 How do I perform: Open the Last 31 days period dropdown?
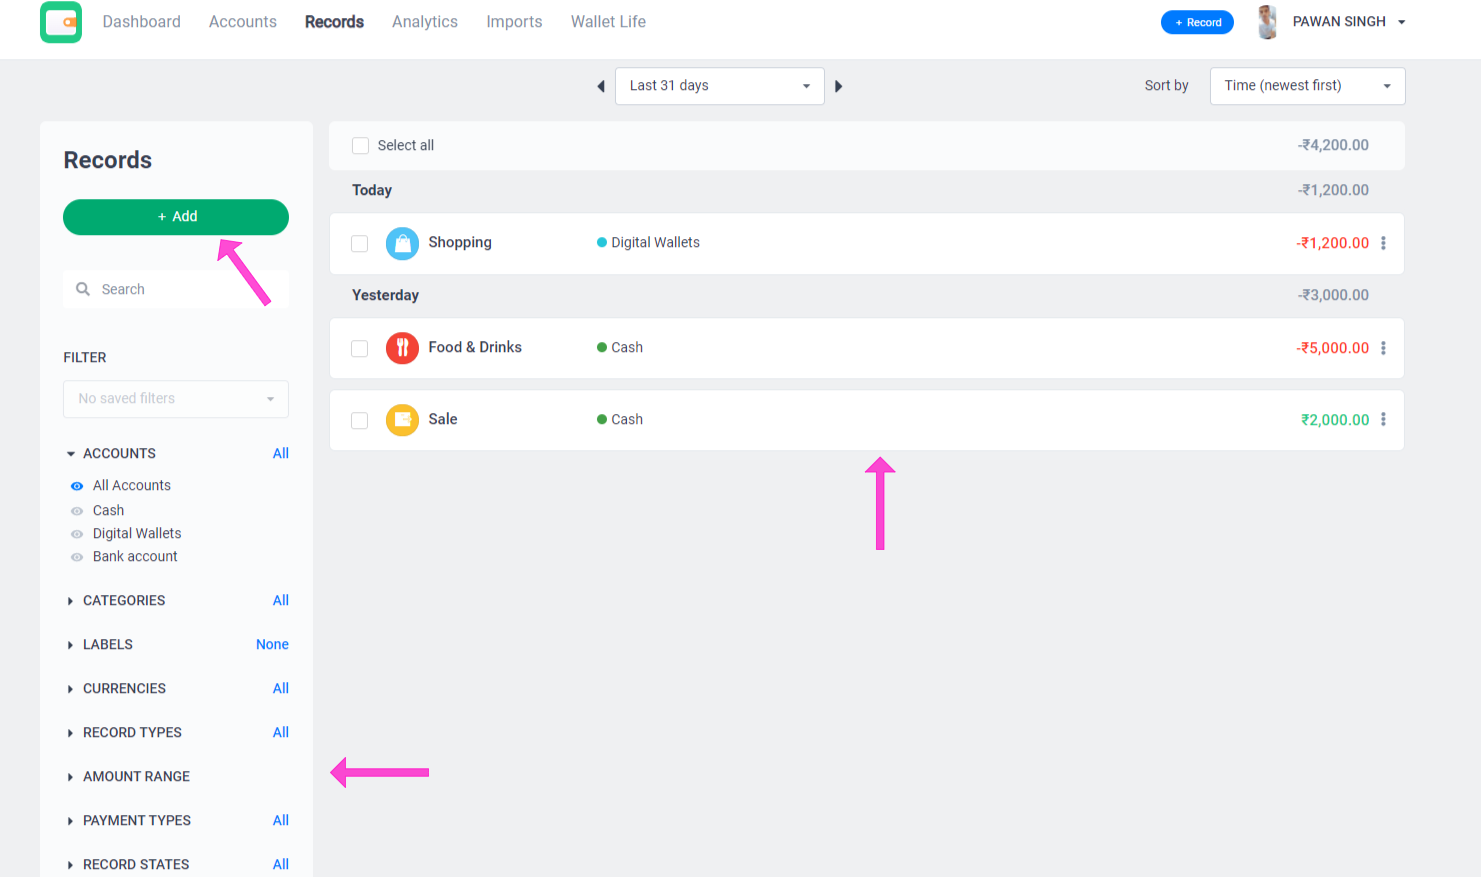[x=720, y=86]
